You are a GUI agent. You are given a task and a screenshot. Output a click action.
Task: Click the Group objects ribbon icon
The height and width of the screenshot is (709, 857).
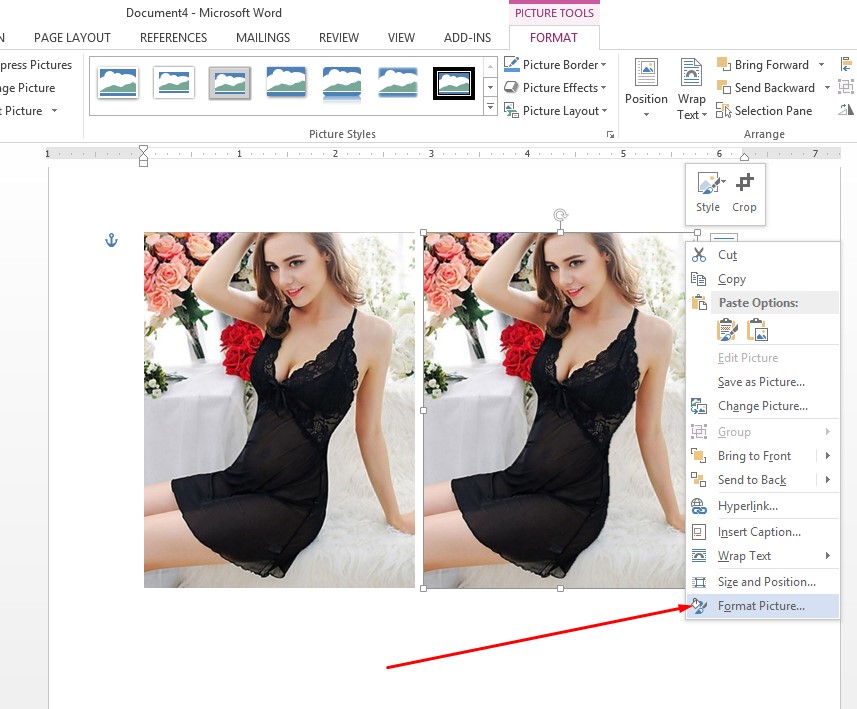pos(846,87)
